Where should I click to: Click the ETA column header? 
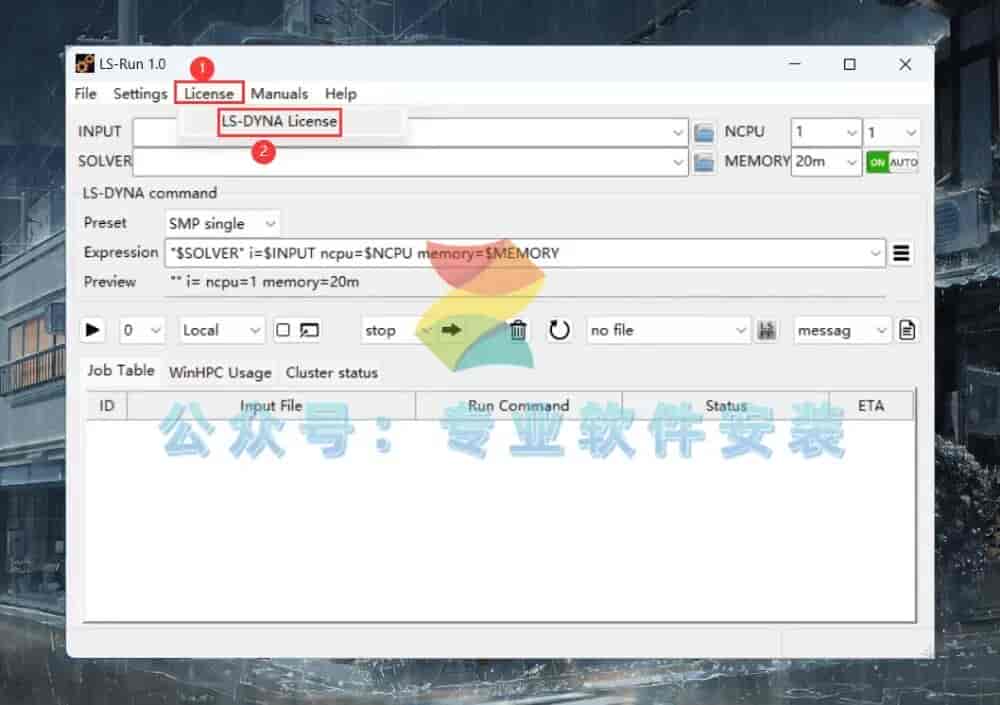tap(871, 406)
